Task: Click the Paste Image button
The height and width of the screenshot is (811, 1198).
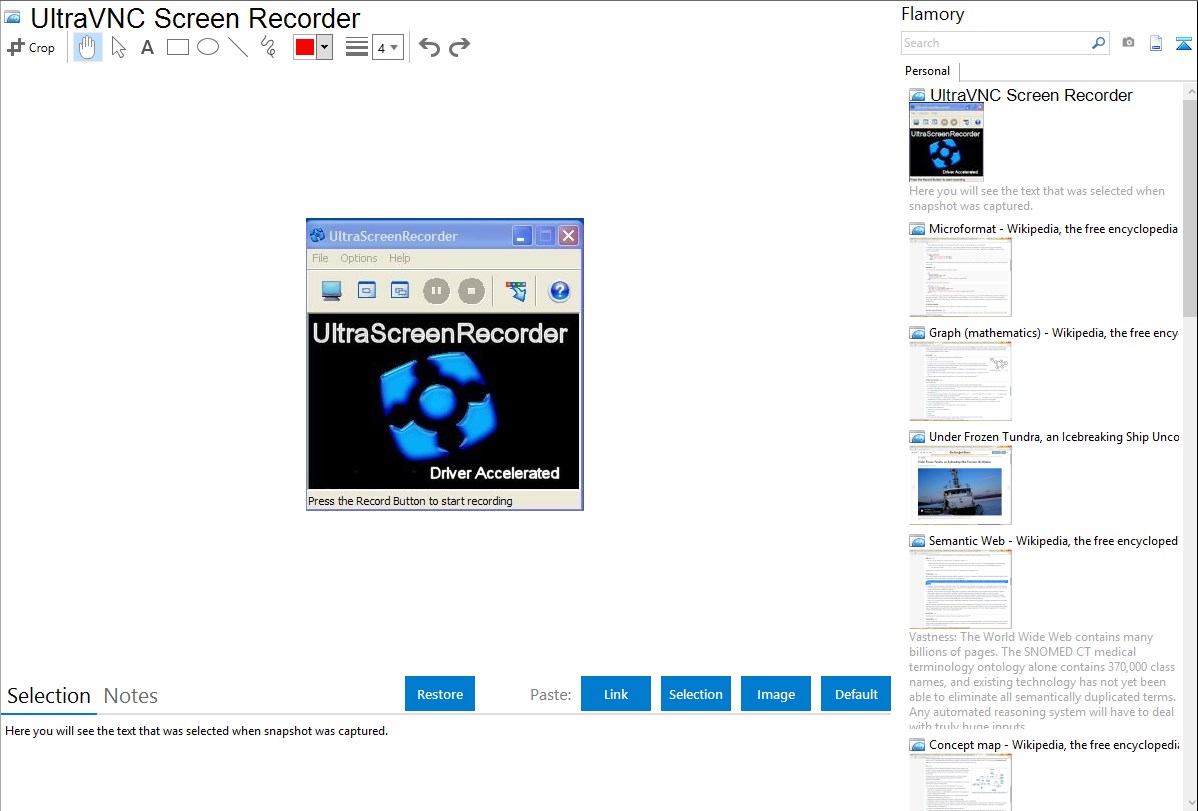Action: pyautogui.click(x=776, y=694)
